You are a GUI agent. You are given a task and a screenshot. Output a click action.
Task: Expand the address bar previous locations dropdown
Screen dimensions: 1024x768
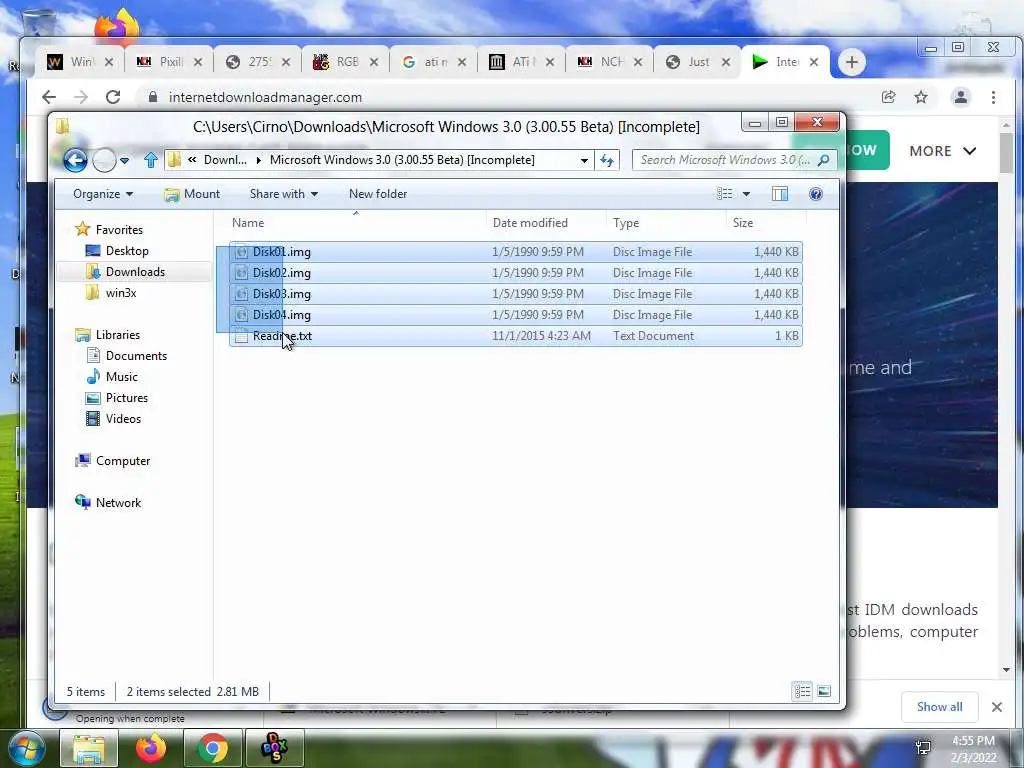[x=584, y=160]
